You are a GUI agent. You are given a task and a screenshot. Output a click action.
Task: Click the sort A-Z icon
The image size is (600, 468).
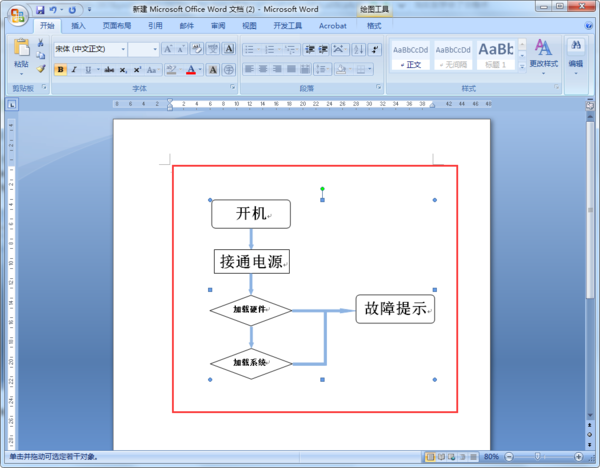coord(359,49)
